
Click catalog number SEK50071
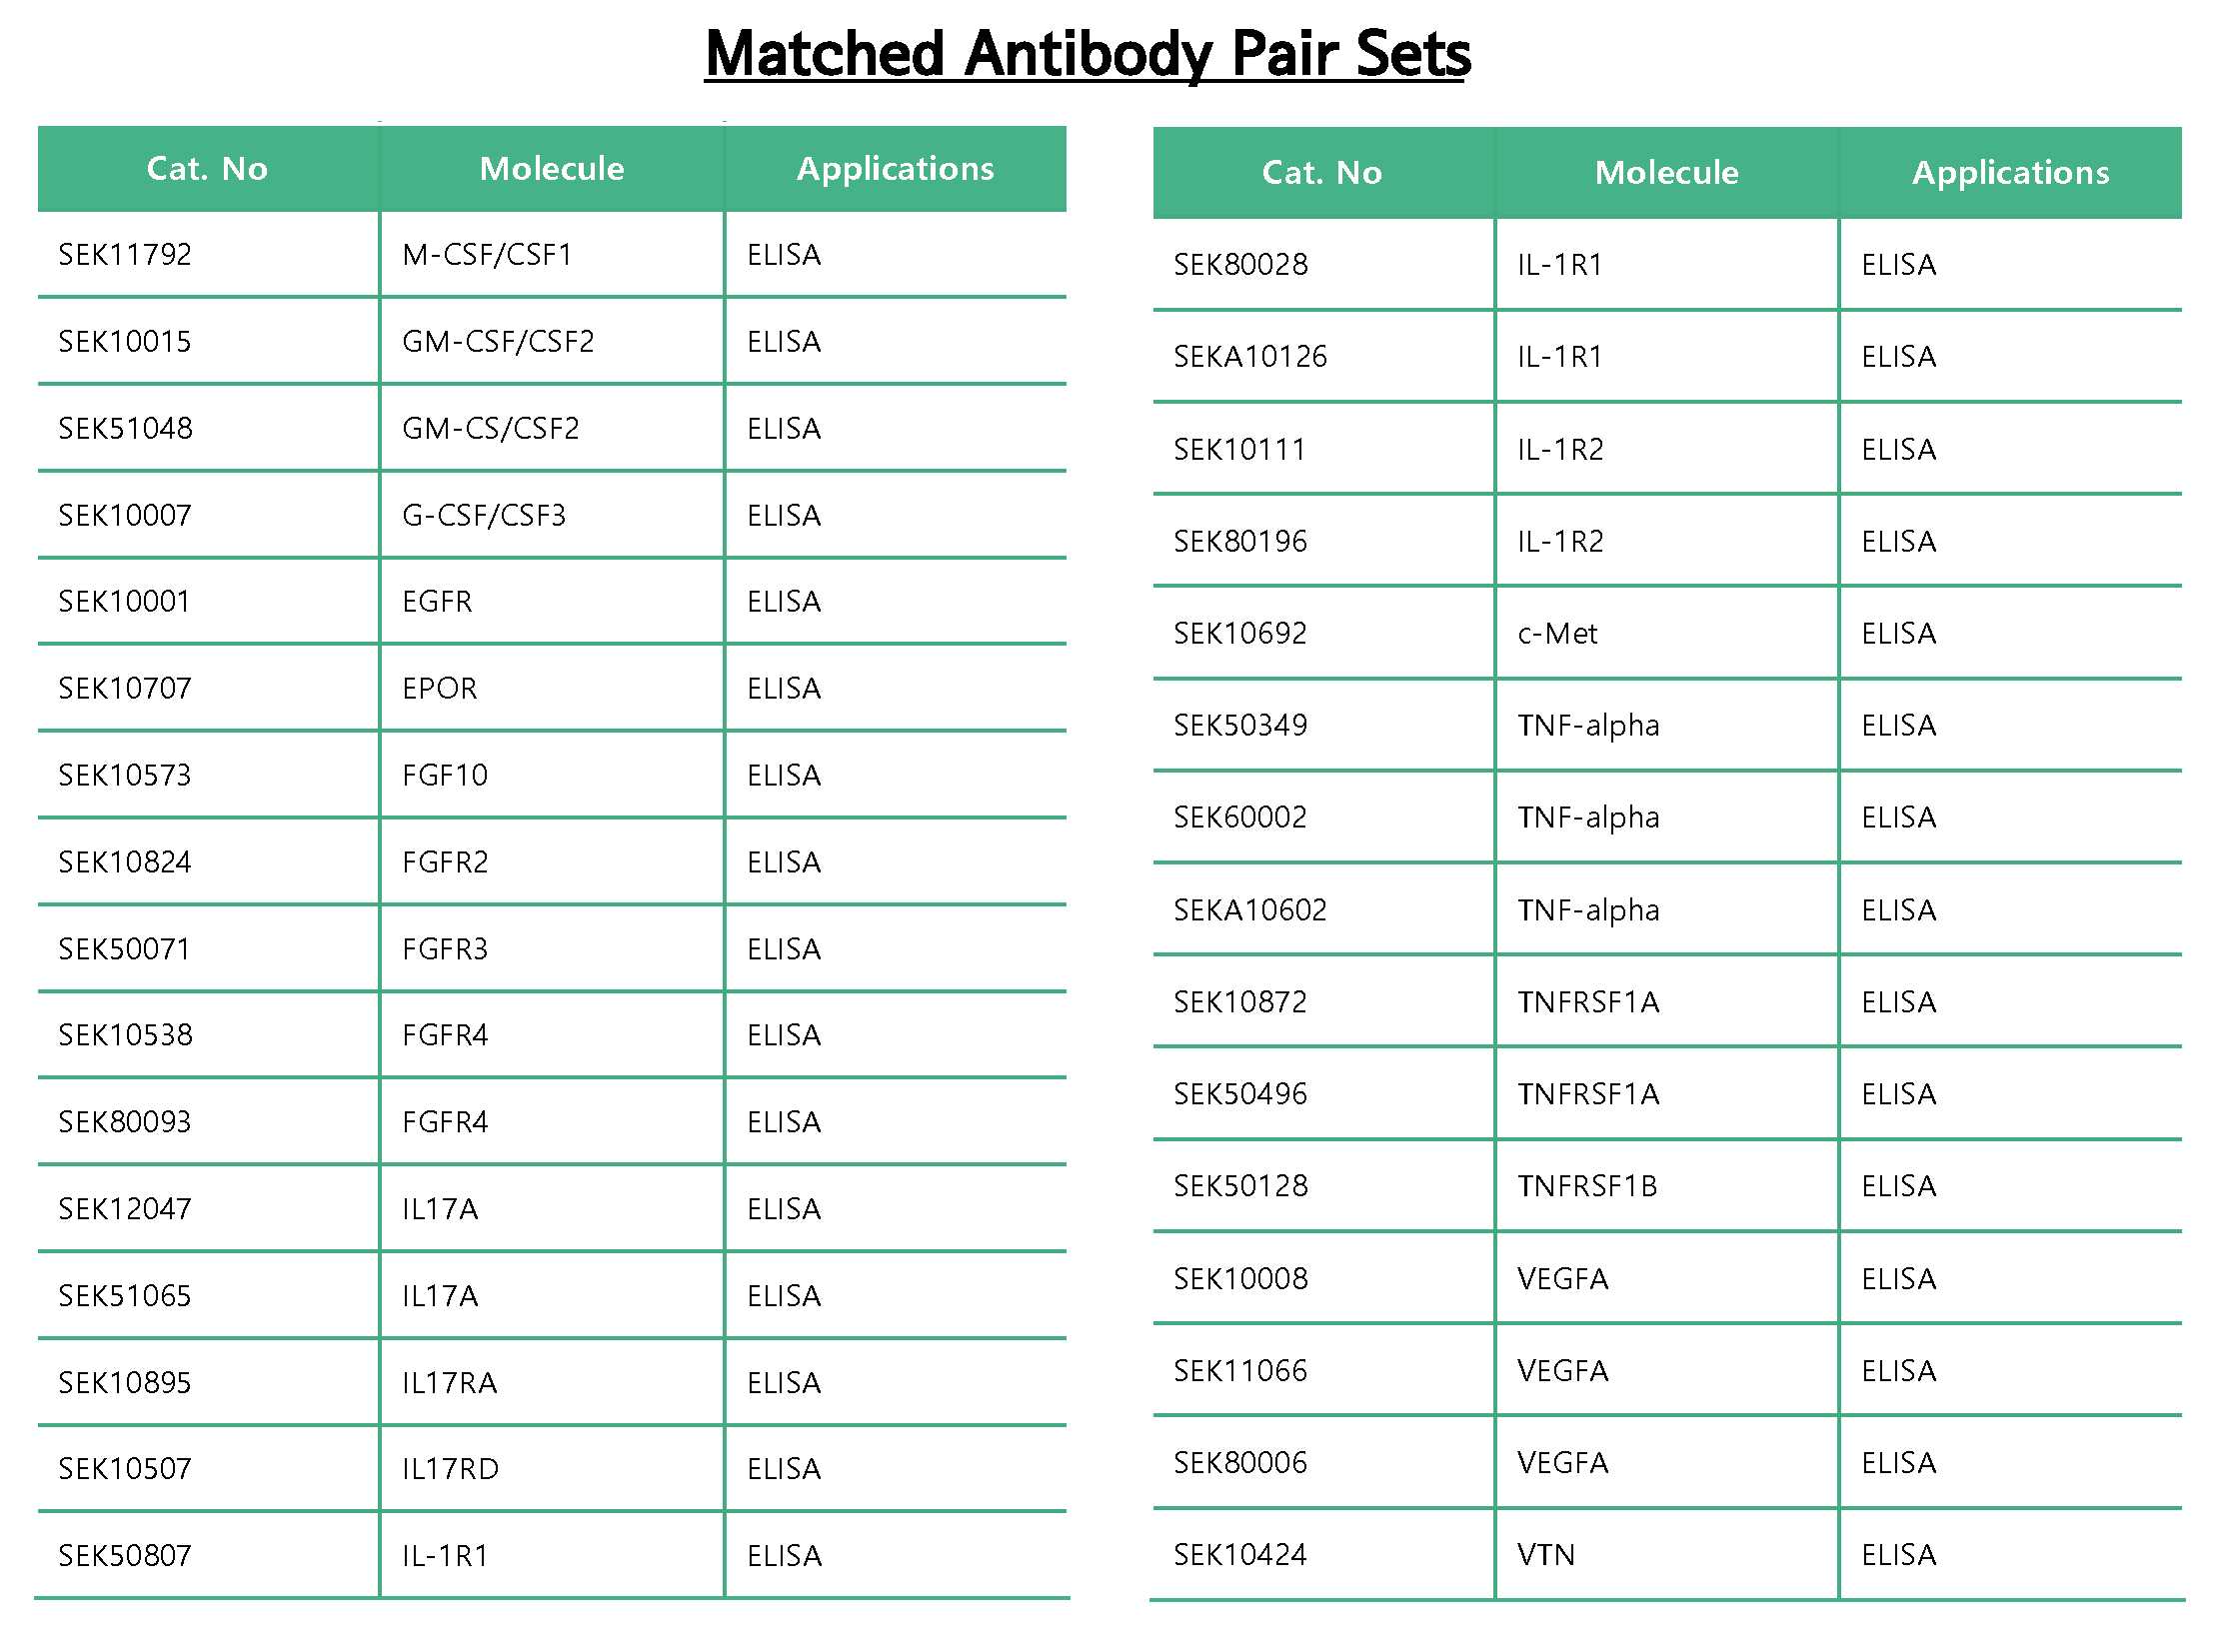(125, 949)
